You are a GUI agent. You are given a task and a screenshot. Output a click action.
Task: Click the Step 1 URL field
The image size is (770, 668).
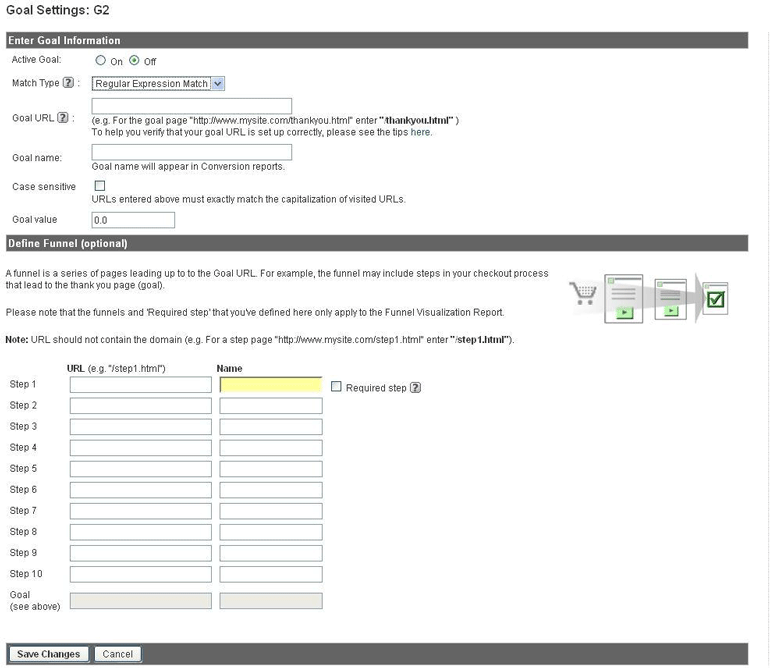click(140, 385)
